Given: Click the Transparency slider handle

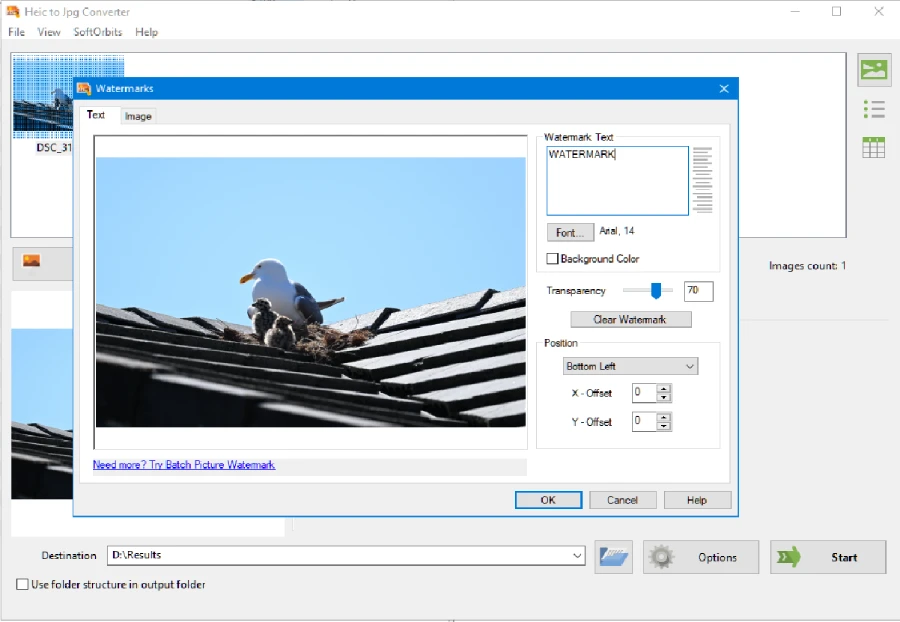Looking at the screenshot, I should [656, 291].
